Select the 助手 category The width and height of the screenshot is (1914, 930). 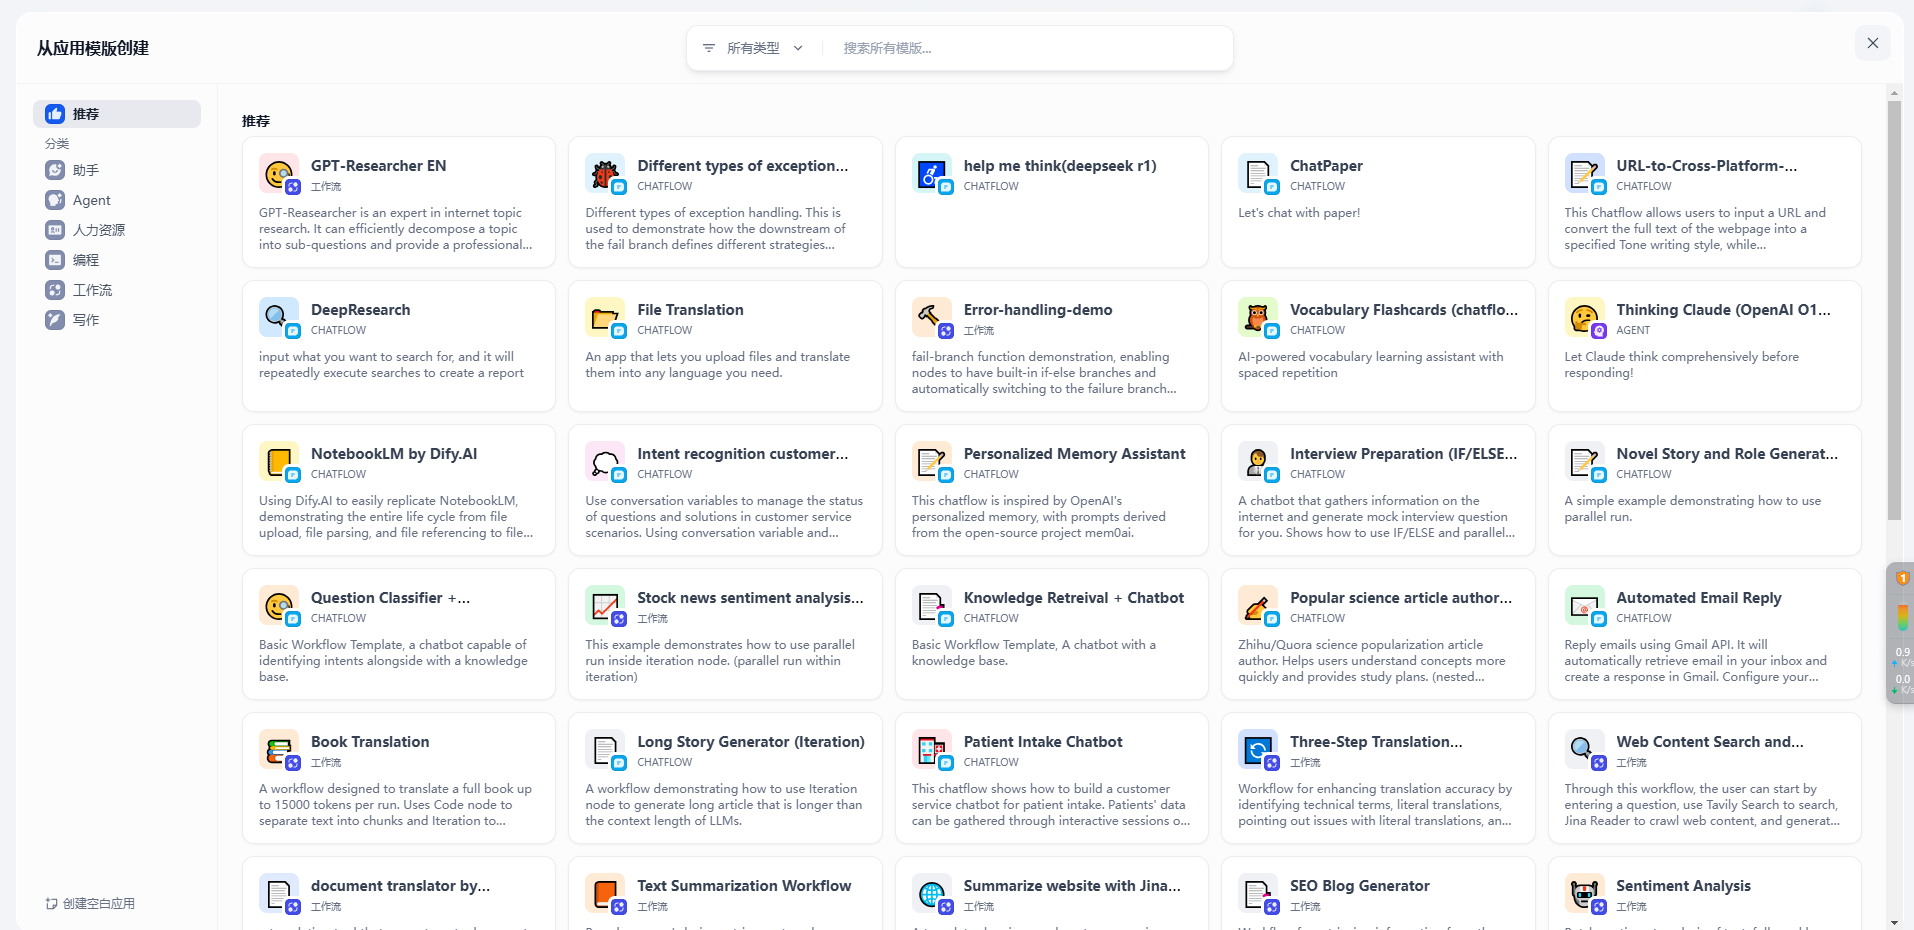[x=117, y=170]
